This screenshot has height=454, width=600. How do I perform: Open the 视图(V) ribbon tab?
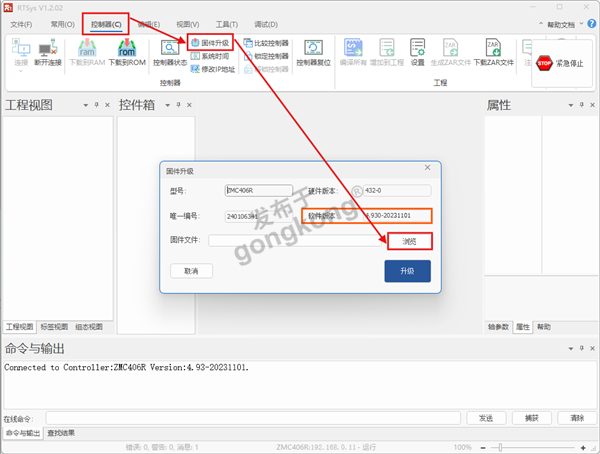point(188,24)
